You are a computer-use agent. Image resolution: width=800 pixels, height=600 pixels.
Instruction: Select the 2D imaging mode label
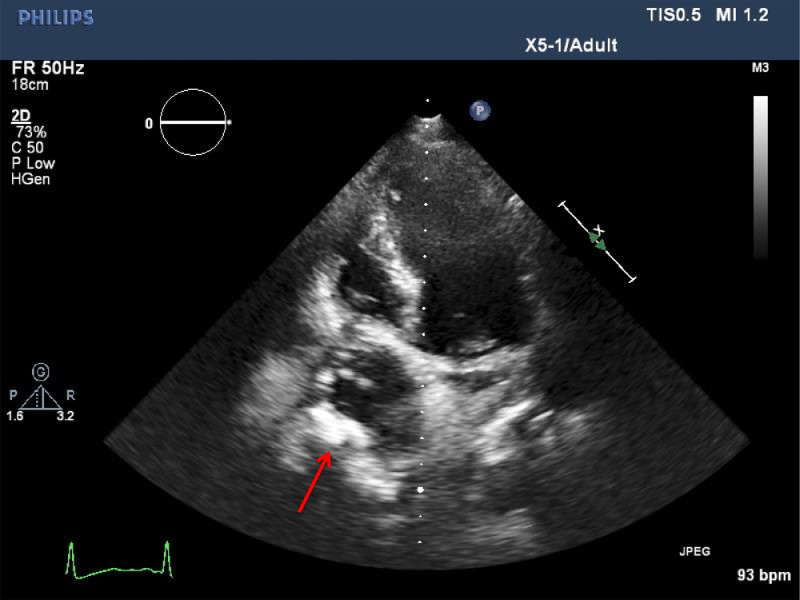click(19, 116)
